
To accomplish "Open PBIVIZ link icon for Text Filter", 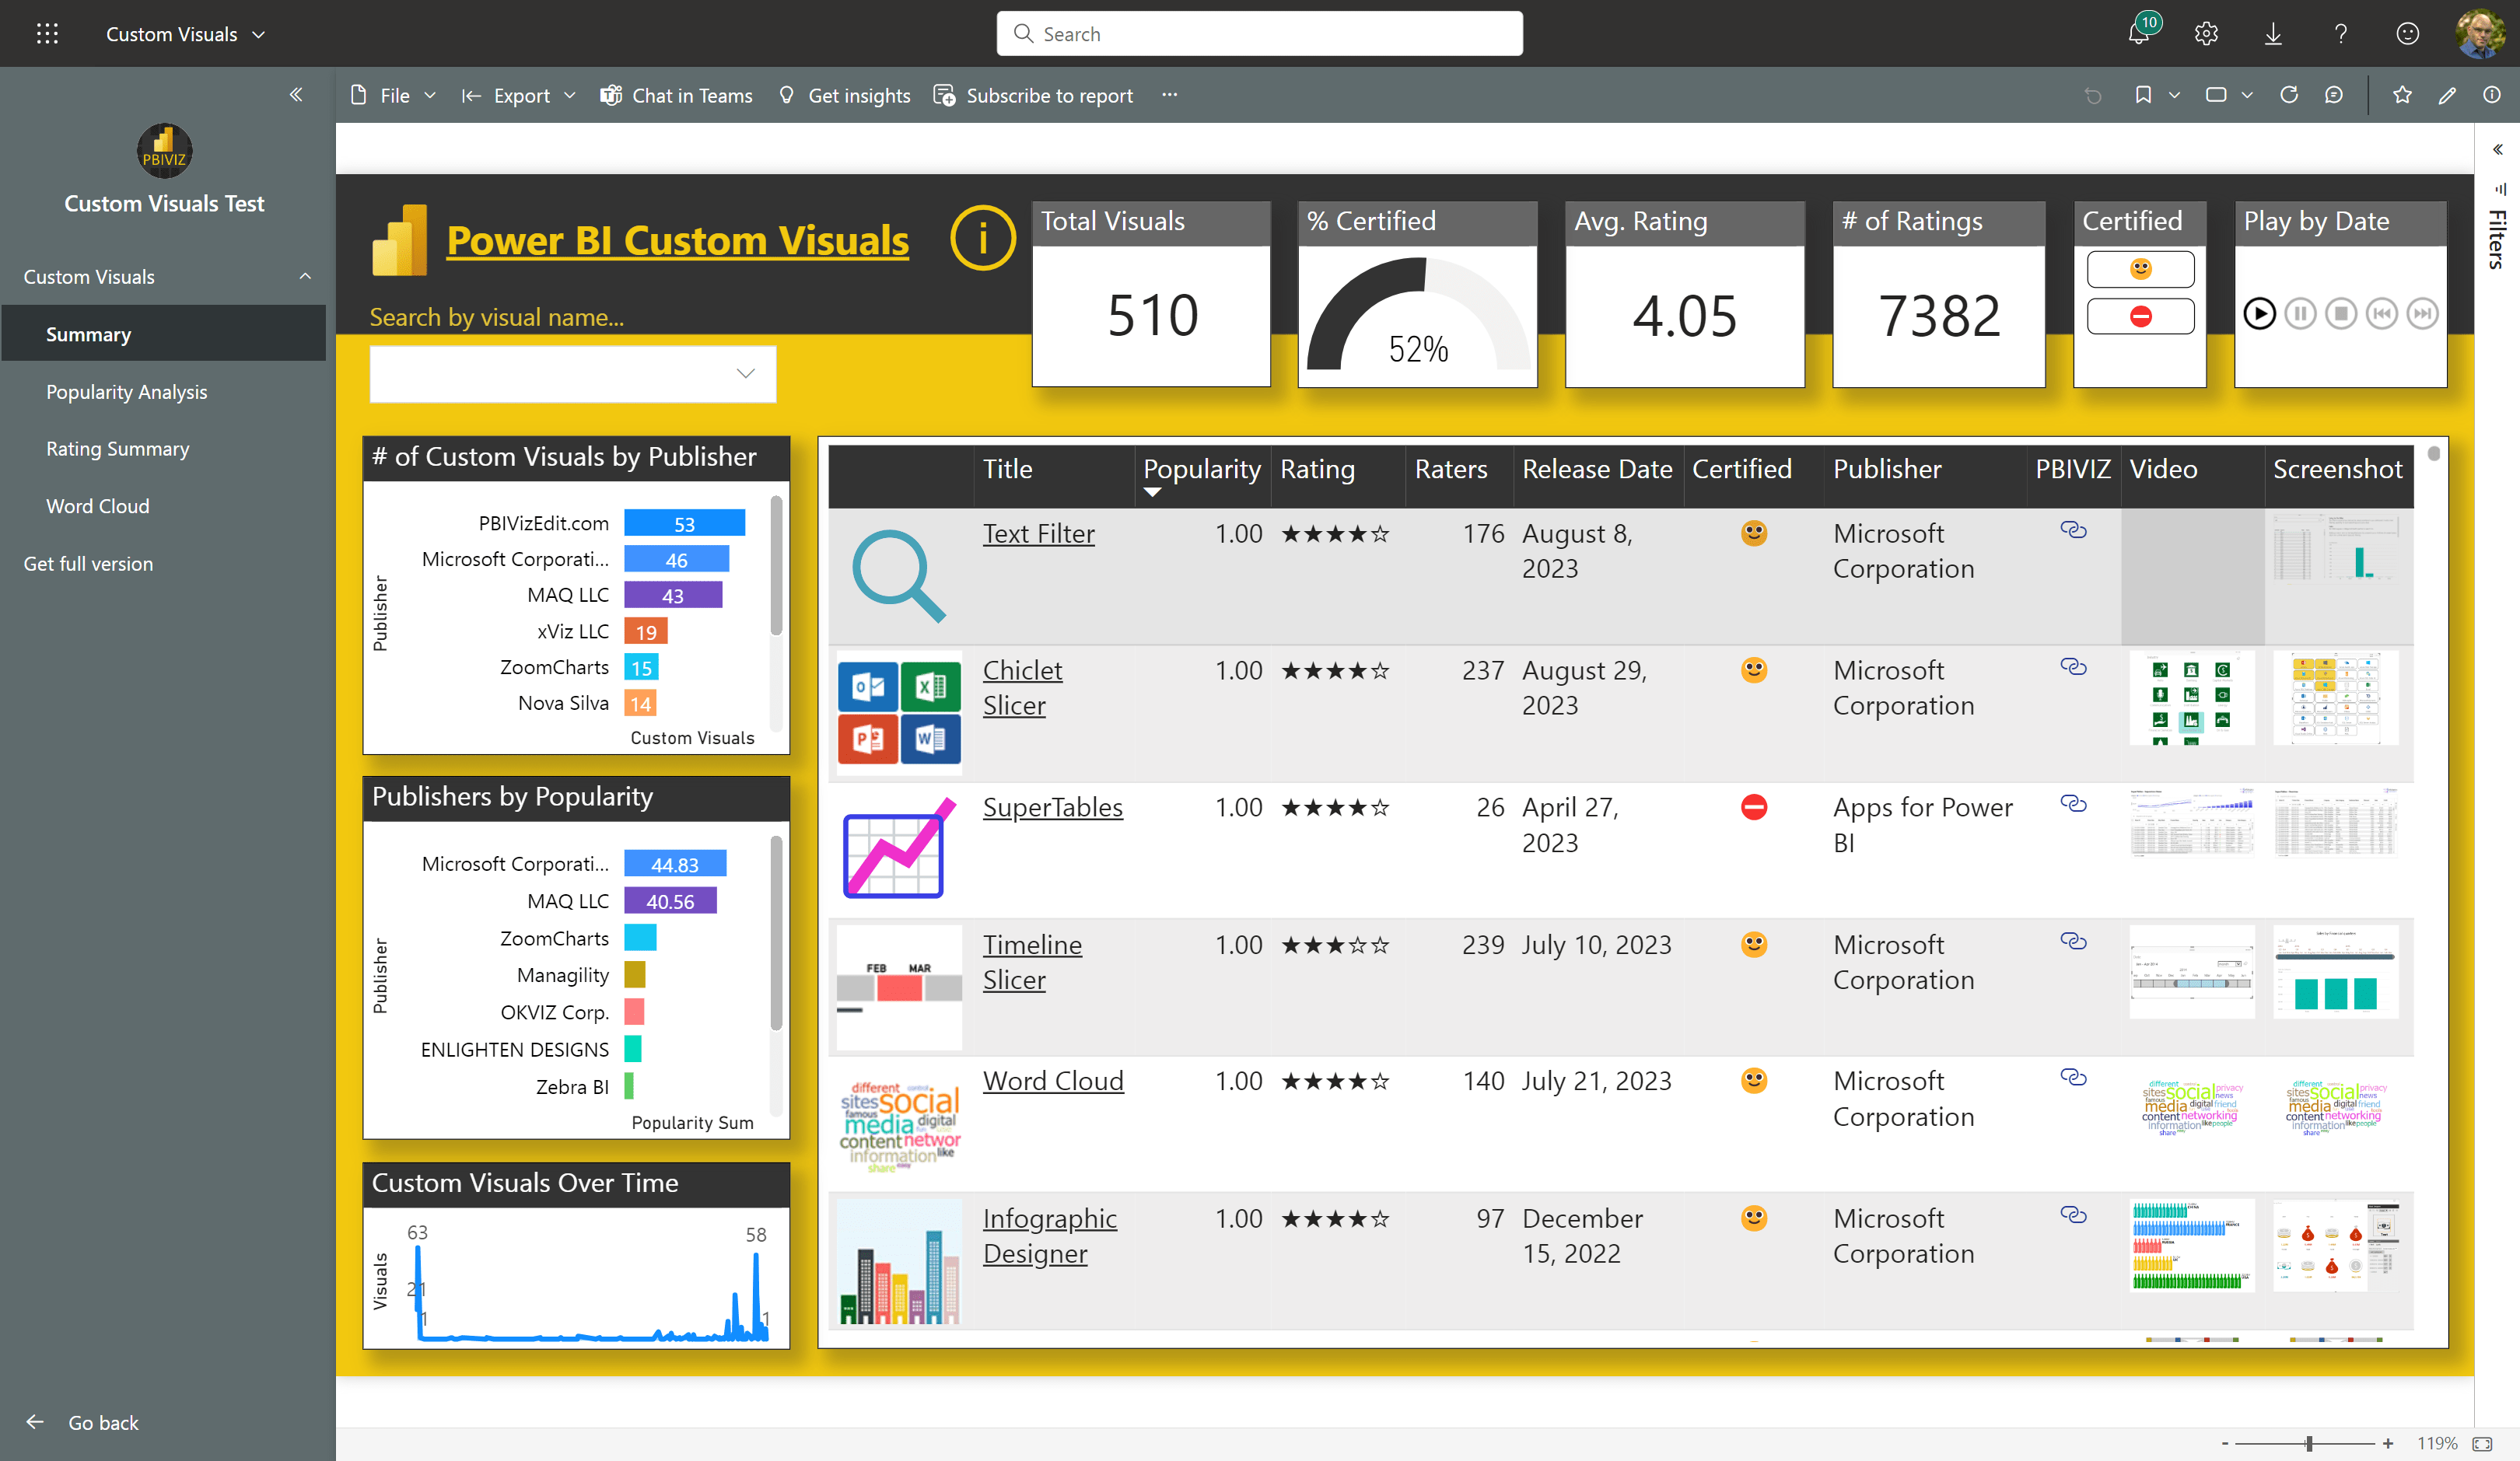I will (x=2073, y=530).
